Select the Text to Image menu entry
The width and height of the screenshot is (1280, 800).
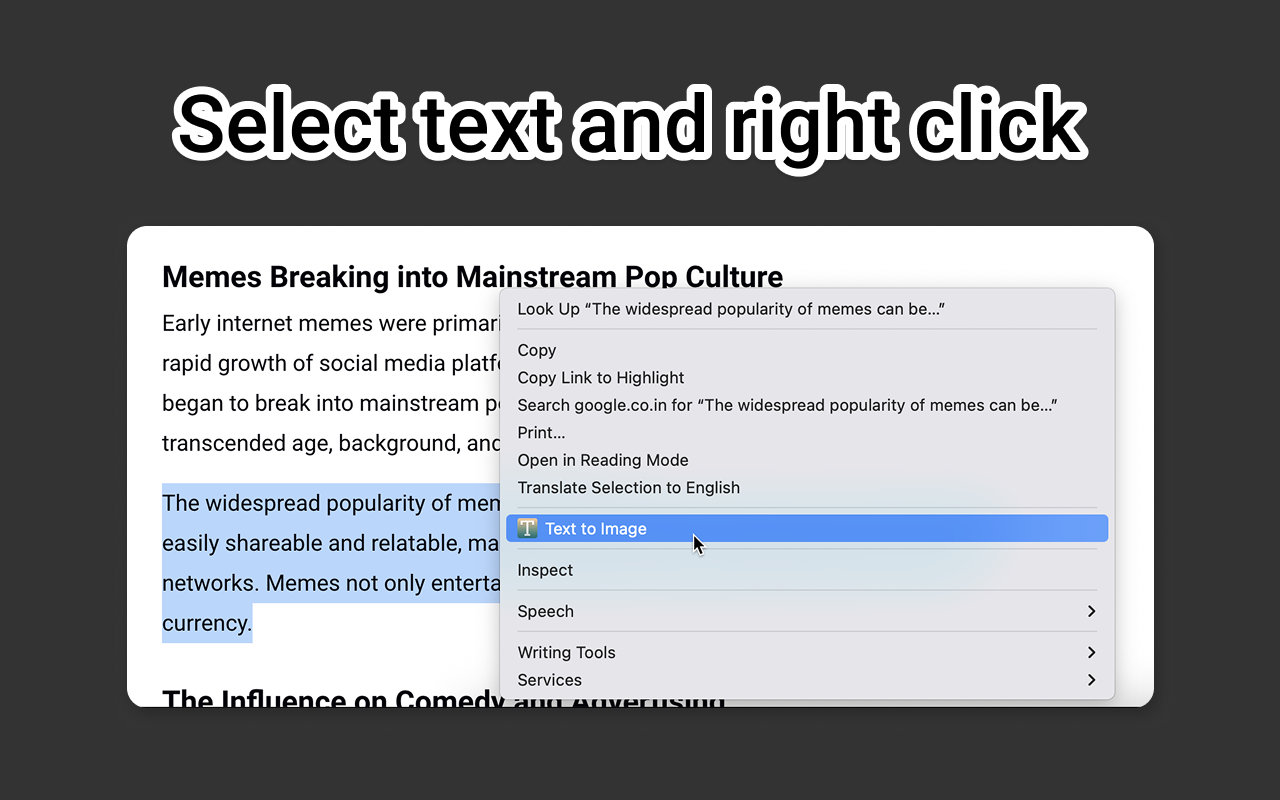596,528
